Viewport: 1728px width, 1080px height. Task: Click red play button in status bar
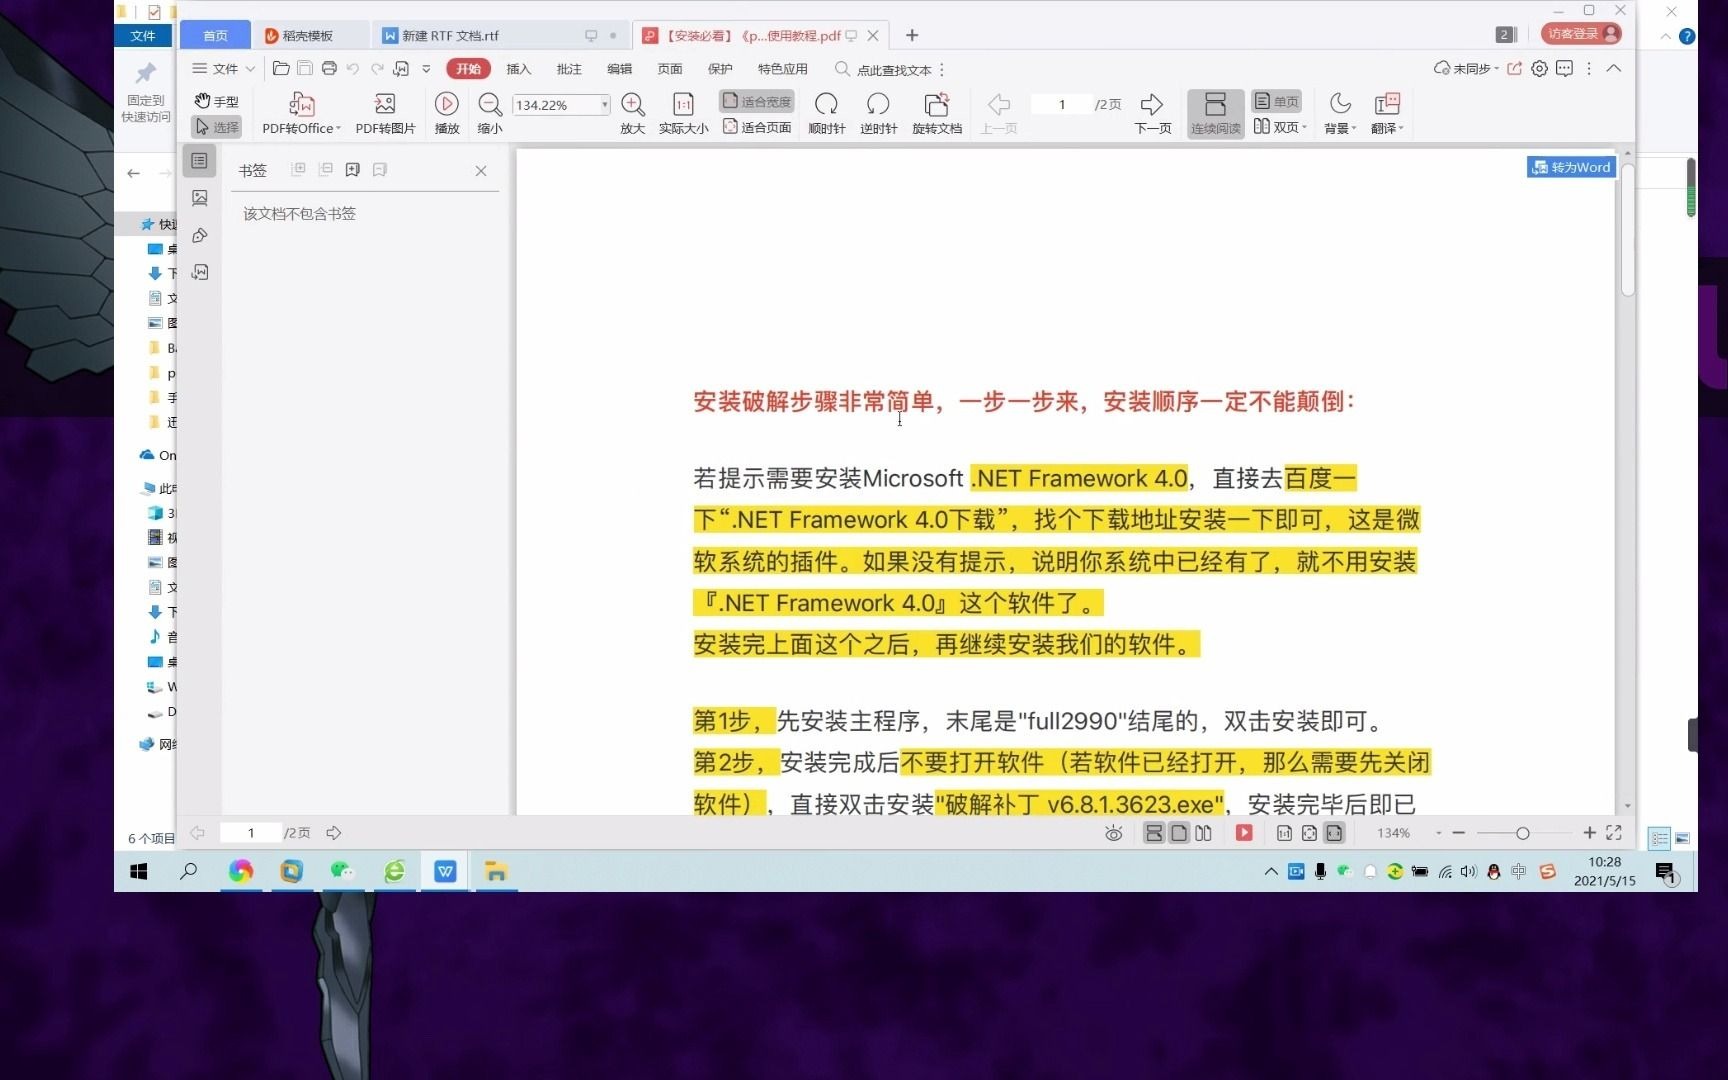1244,833
